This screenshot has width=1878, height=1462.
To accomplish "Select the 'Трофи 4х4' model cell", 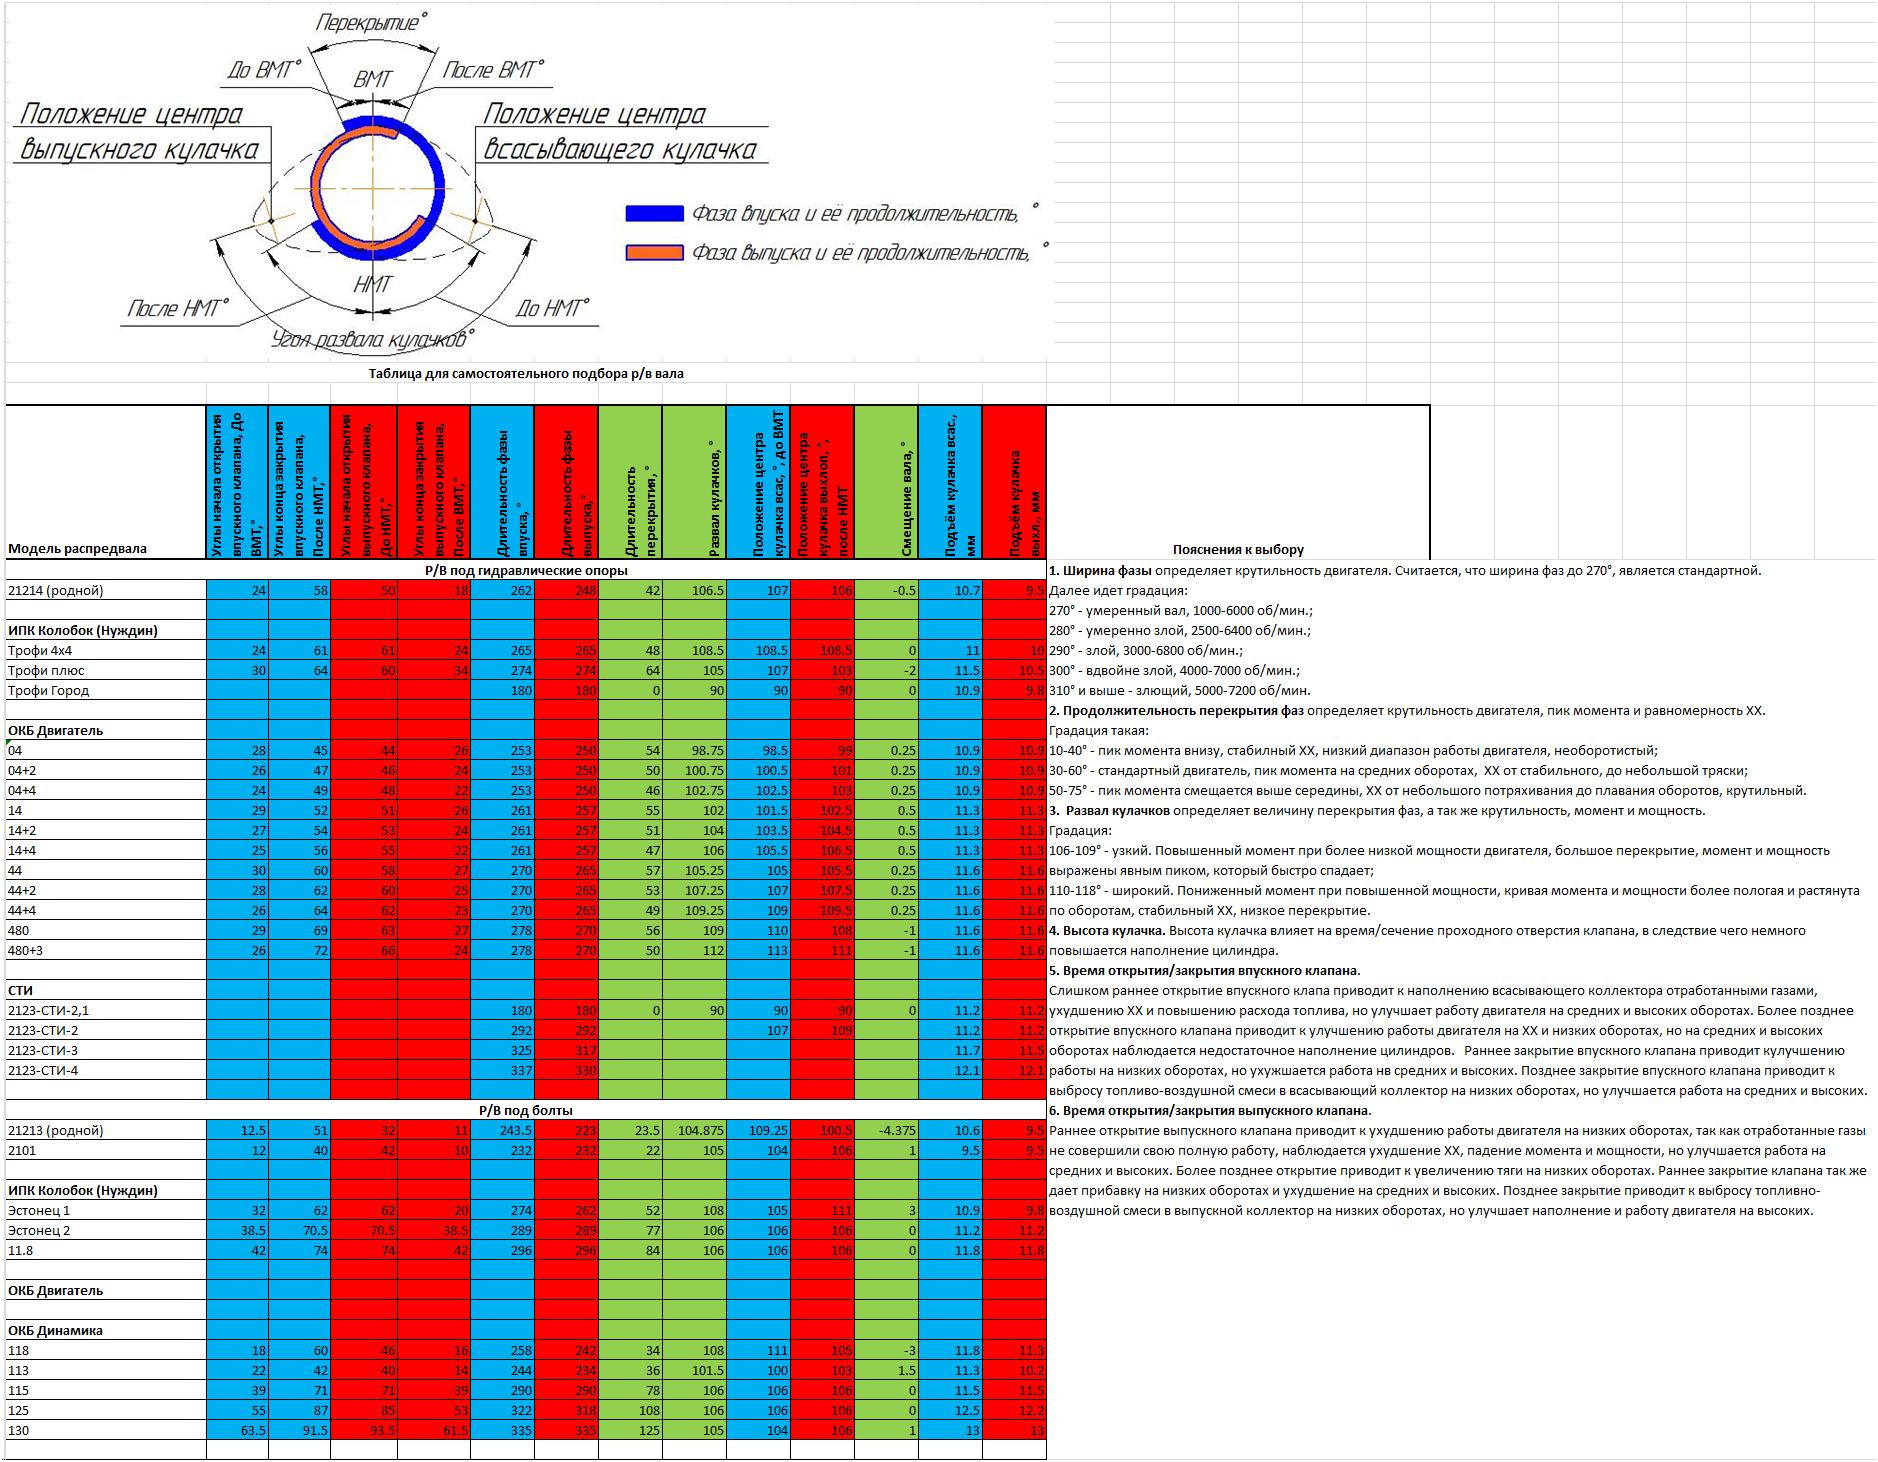I will coord(106,650).
